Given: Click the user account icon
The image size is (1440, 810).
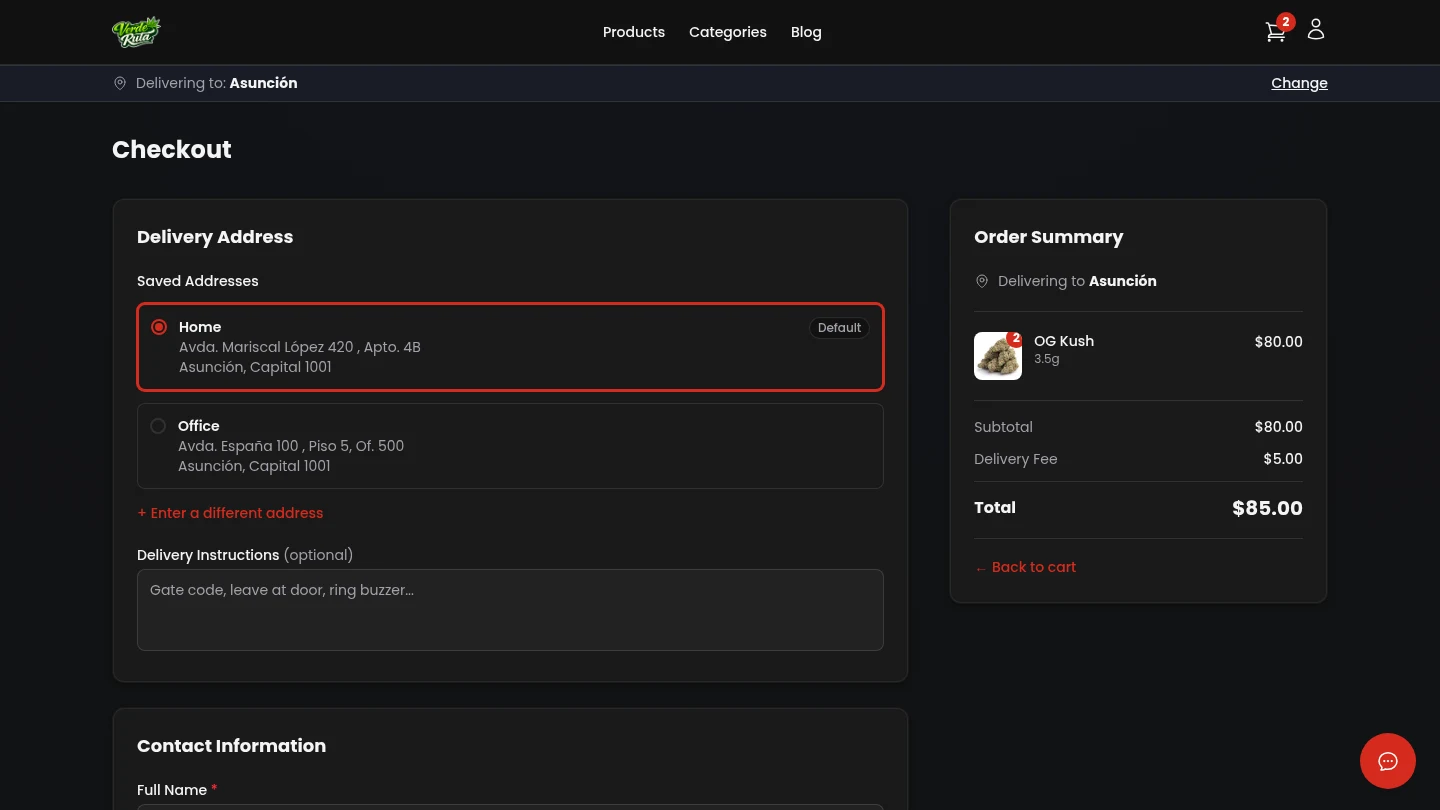Looking at the screenshot, I should (1316, 29).
